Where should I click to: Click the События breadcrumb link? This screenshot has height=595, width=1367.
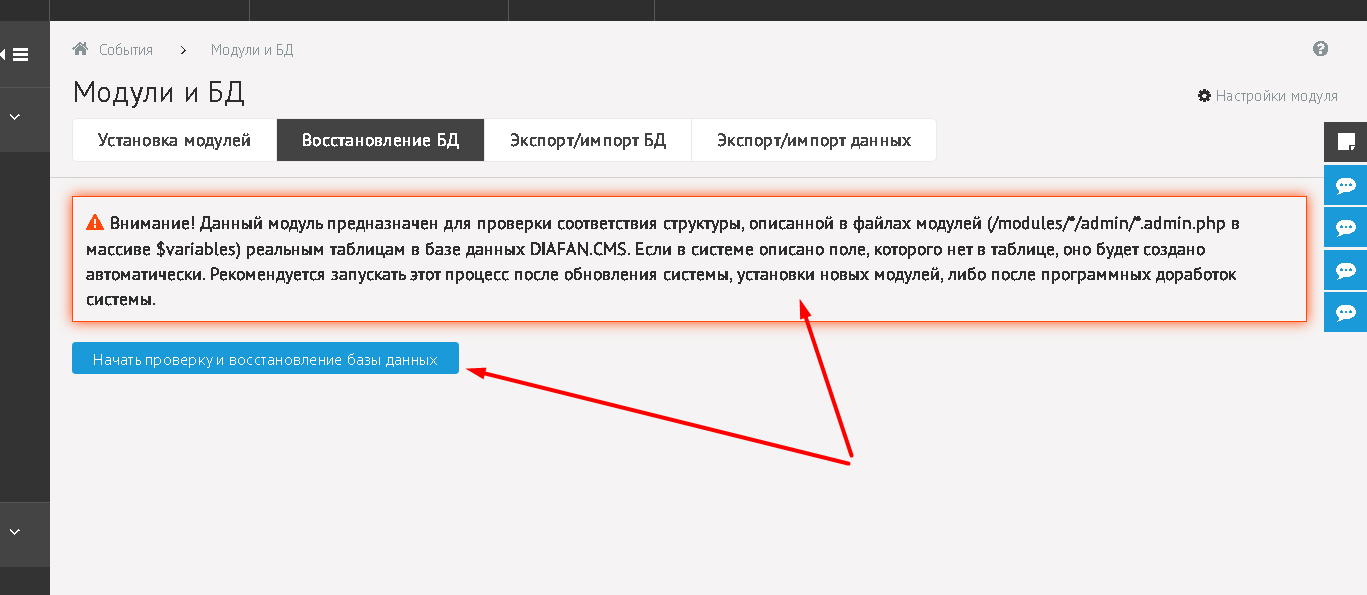[x=126, y=50]
